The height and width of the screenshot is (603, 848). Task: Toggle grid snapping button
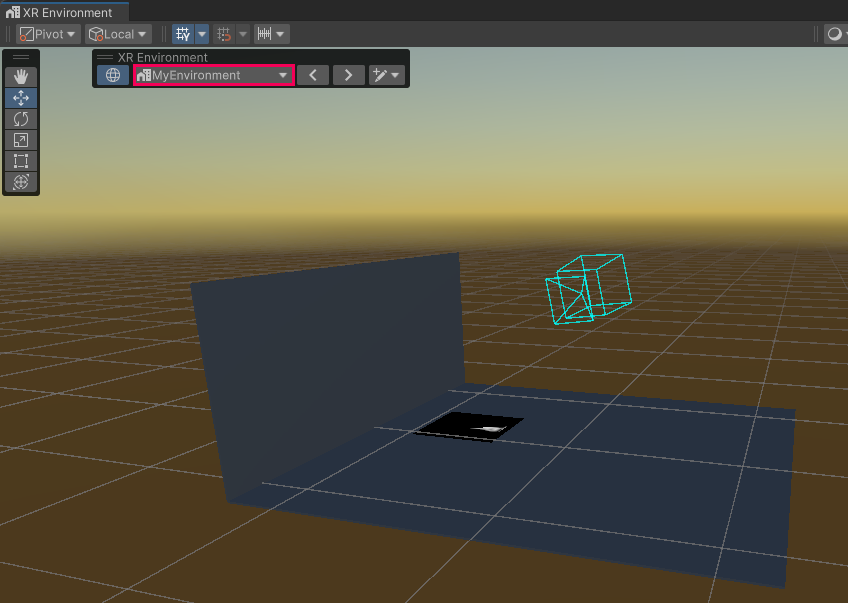pos(224,34)
